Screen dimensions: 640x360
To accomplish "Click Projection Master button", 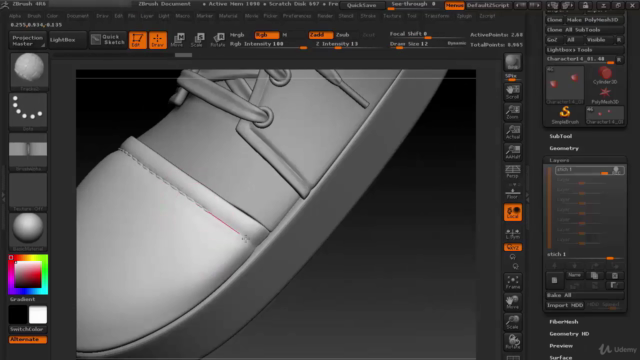I will coord(27,40).
